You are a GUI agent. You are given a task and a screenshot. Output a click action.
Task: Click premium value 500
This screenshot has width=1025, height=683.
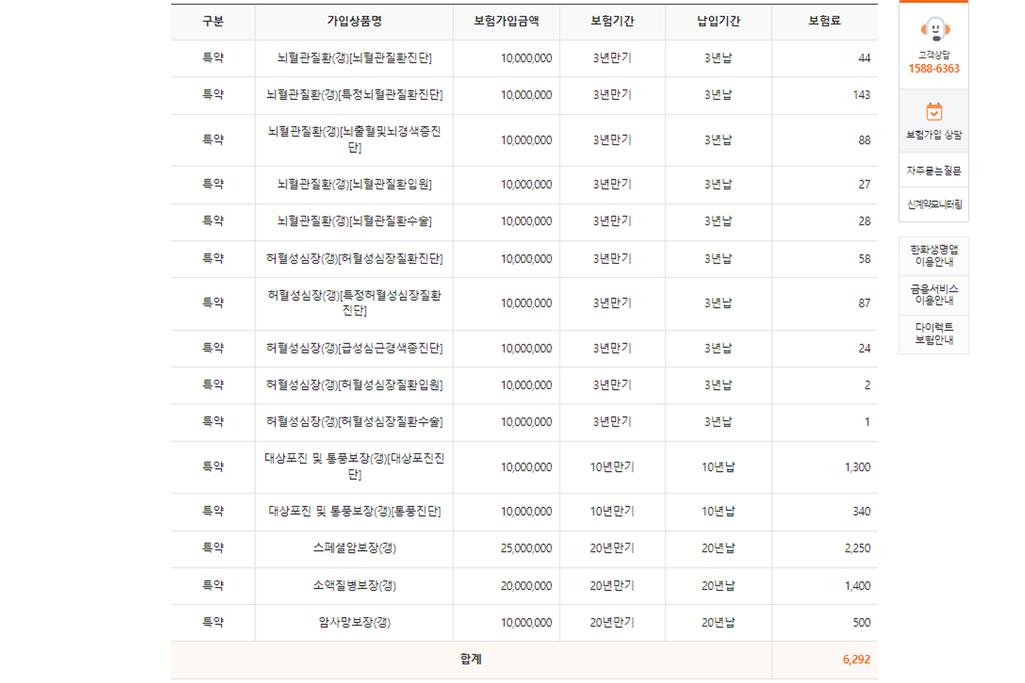862,622
